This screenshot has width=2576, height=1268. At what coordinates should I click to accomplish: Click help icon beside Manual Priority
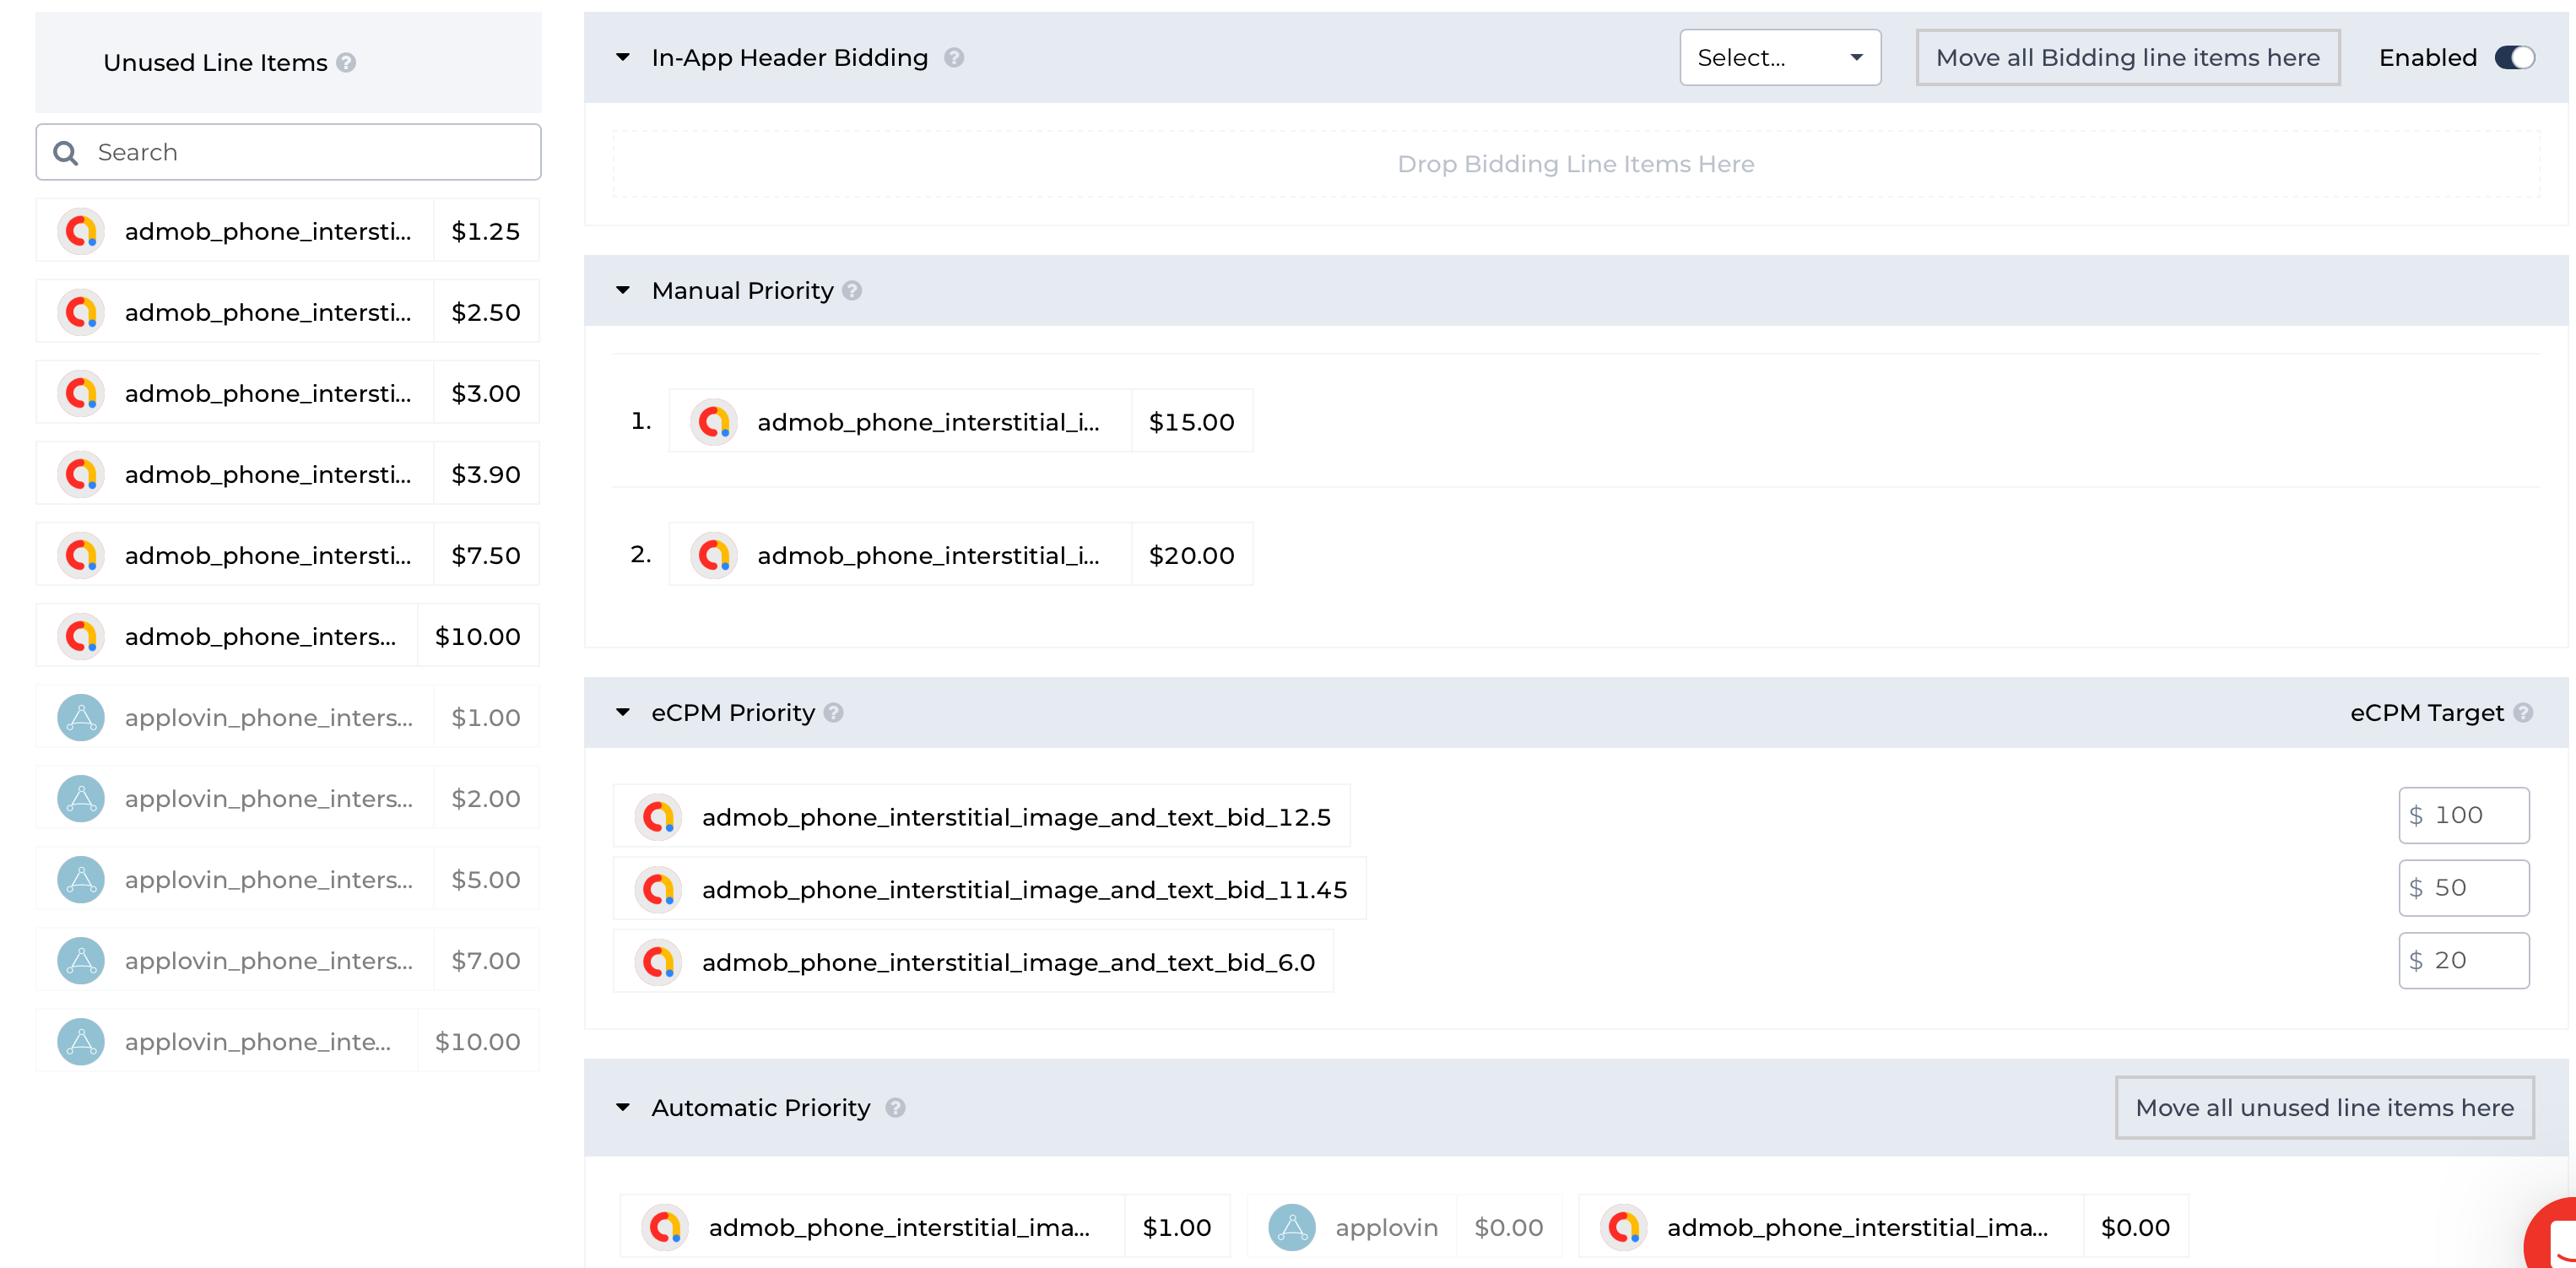coord(852,291)
